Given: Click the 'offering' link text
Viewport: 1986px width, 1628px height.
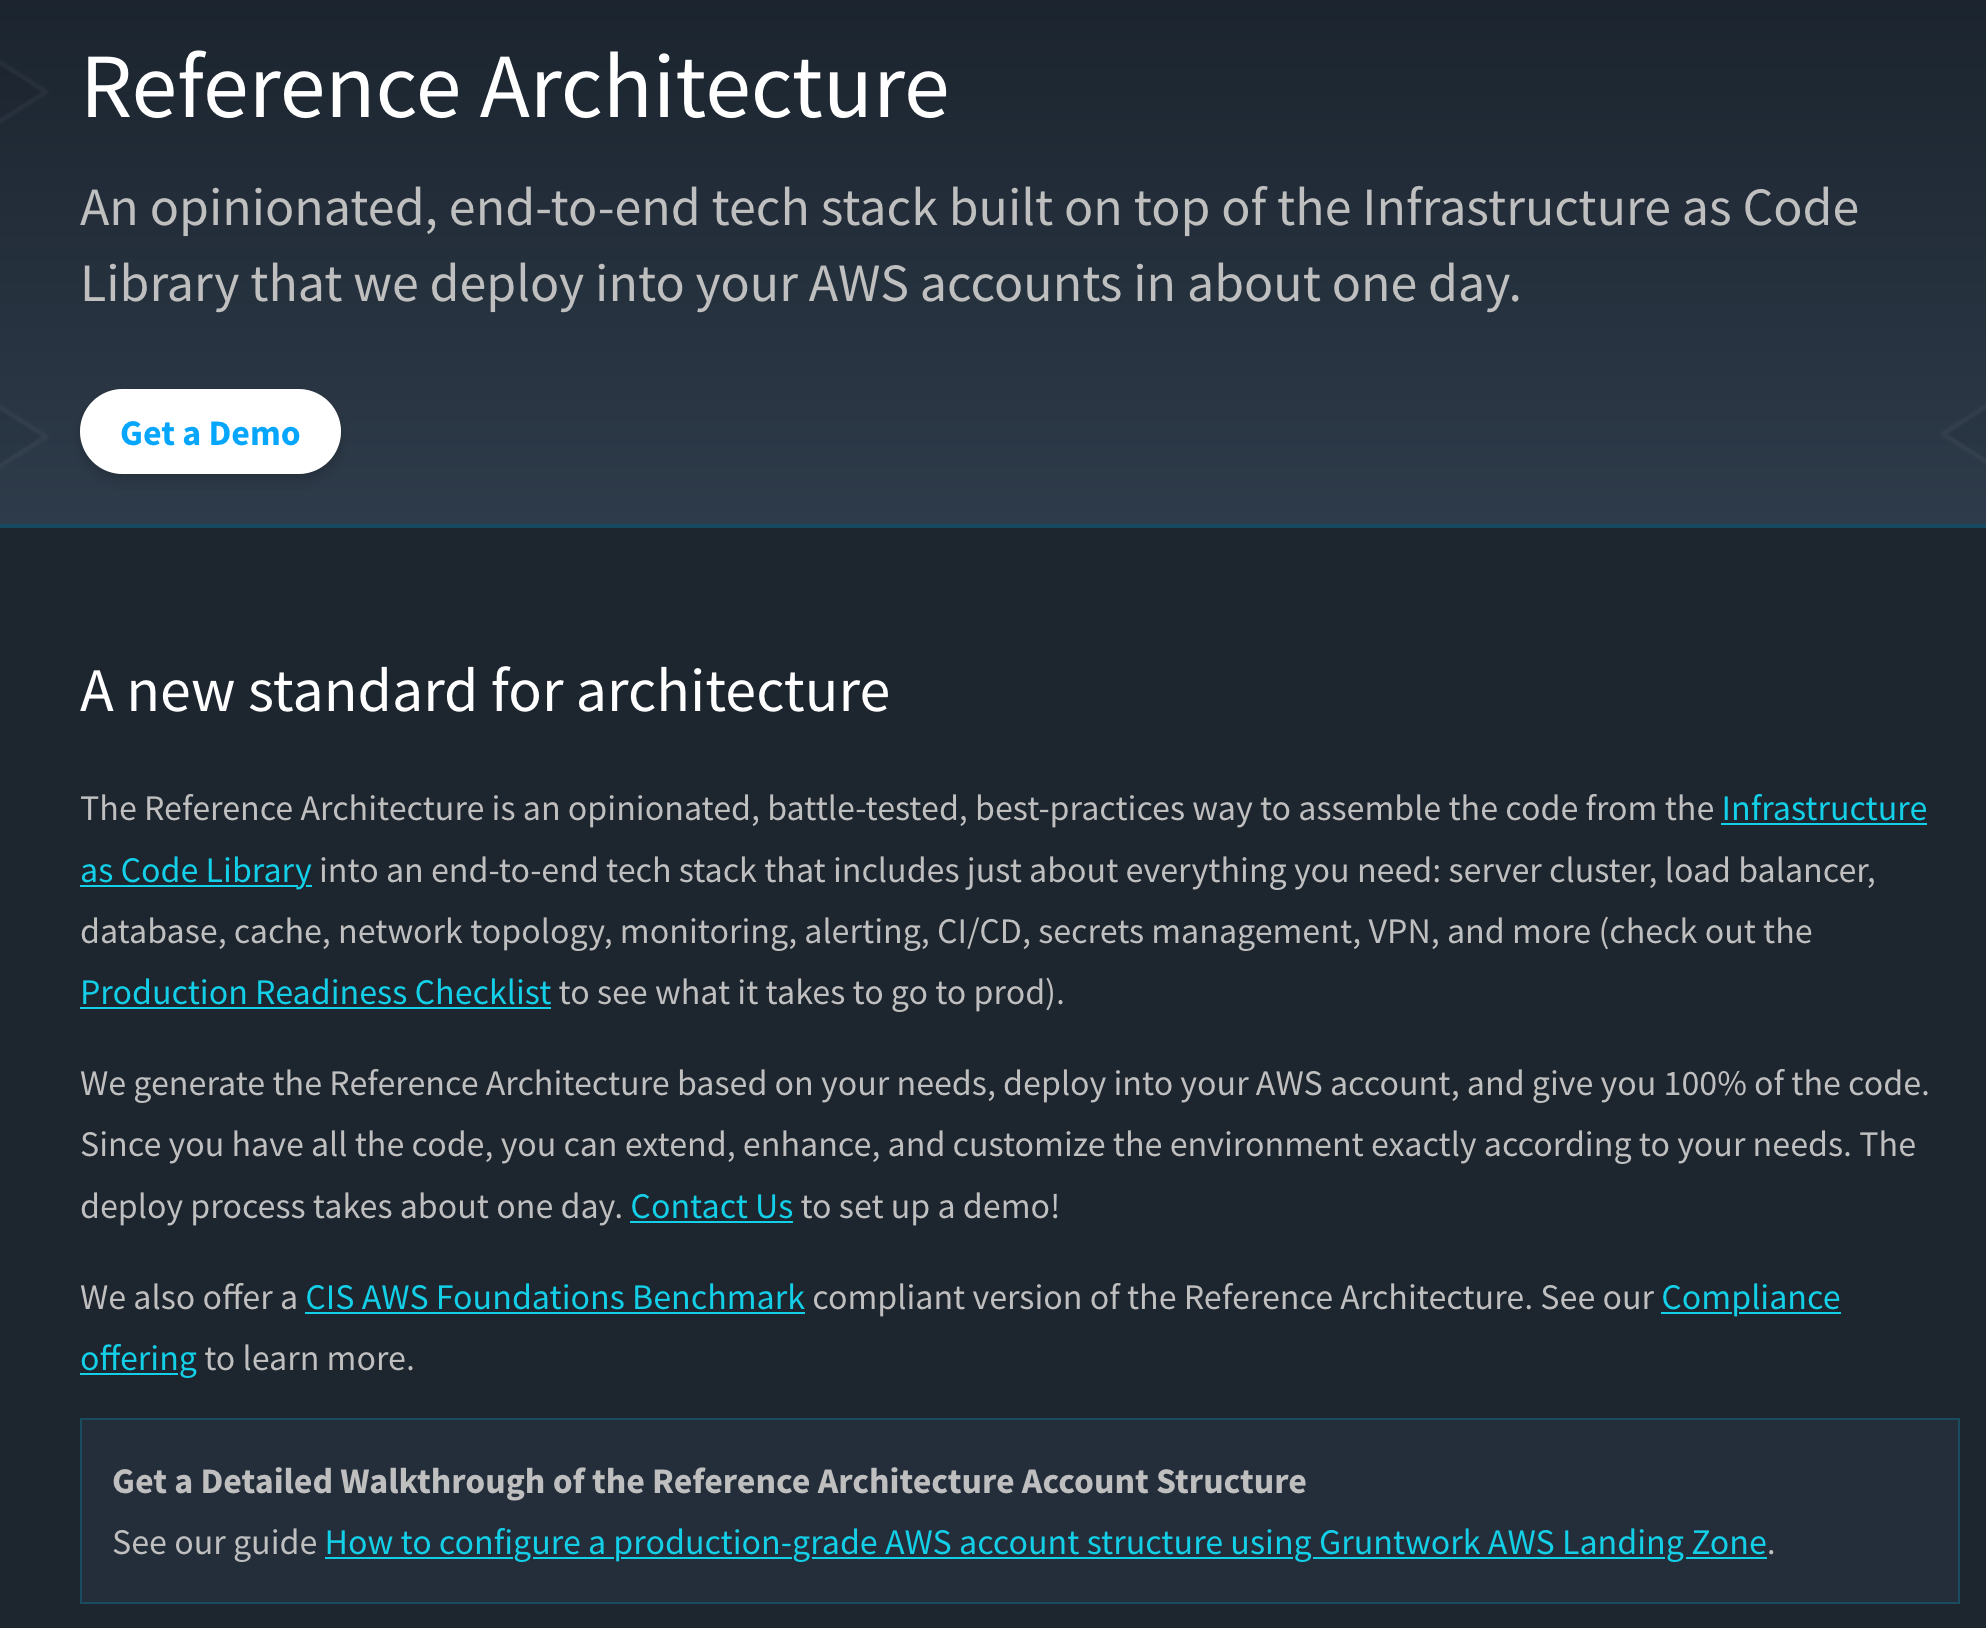Looking at the screenshot, I should [138, 1358].
